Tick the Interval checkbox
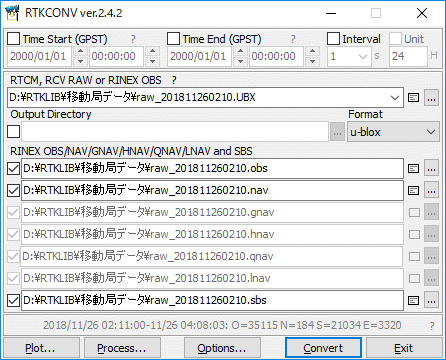The height and width of the screenshot is (360, 446). pyautogui.click(x=333, y=39)
